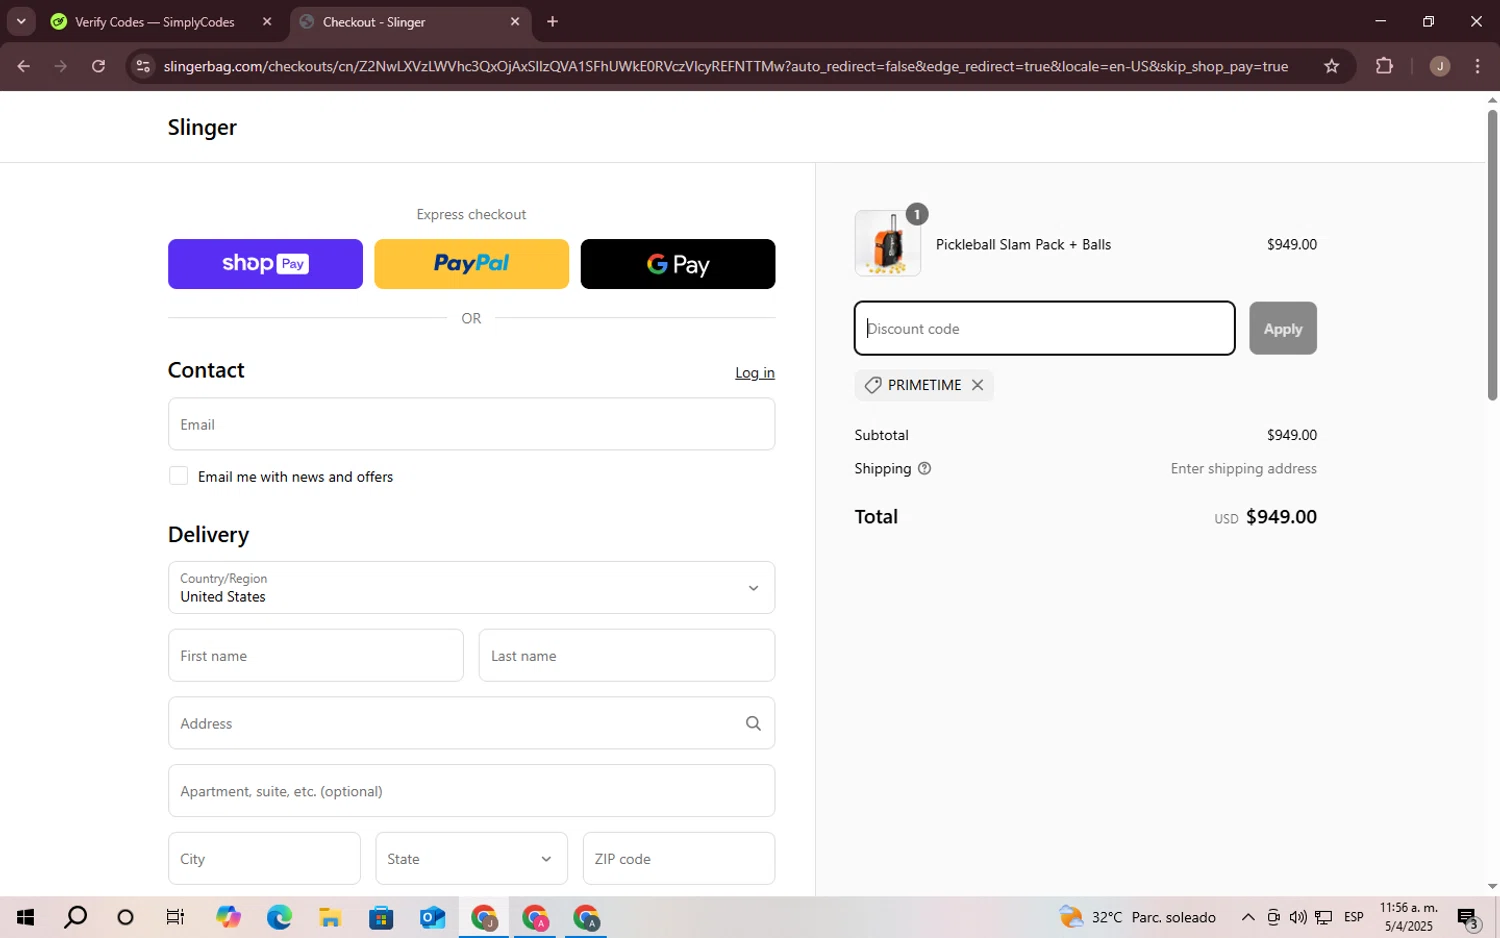The width and height of the screenshot is (1500, 938).
Task: Open Microsoft Store from taskbar
Action: (381, 917)
